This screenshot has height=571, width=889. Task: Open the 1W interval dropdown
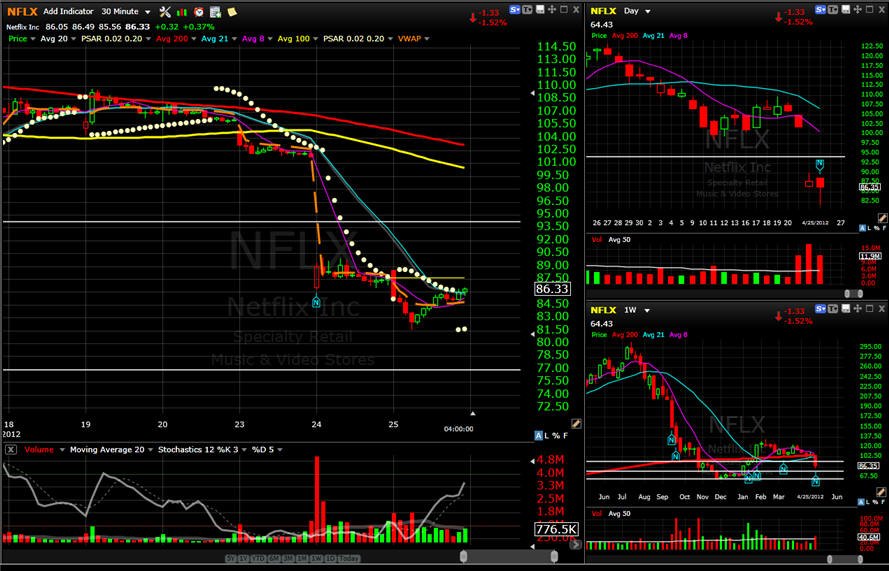point(637,310)
